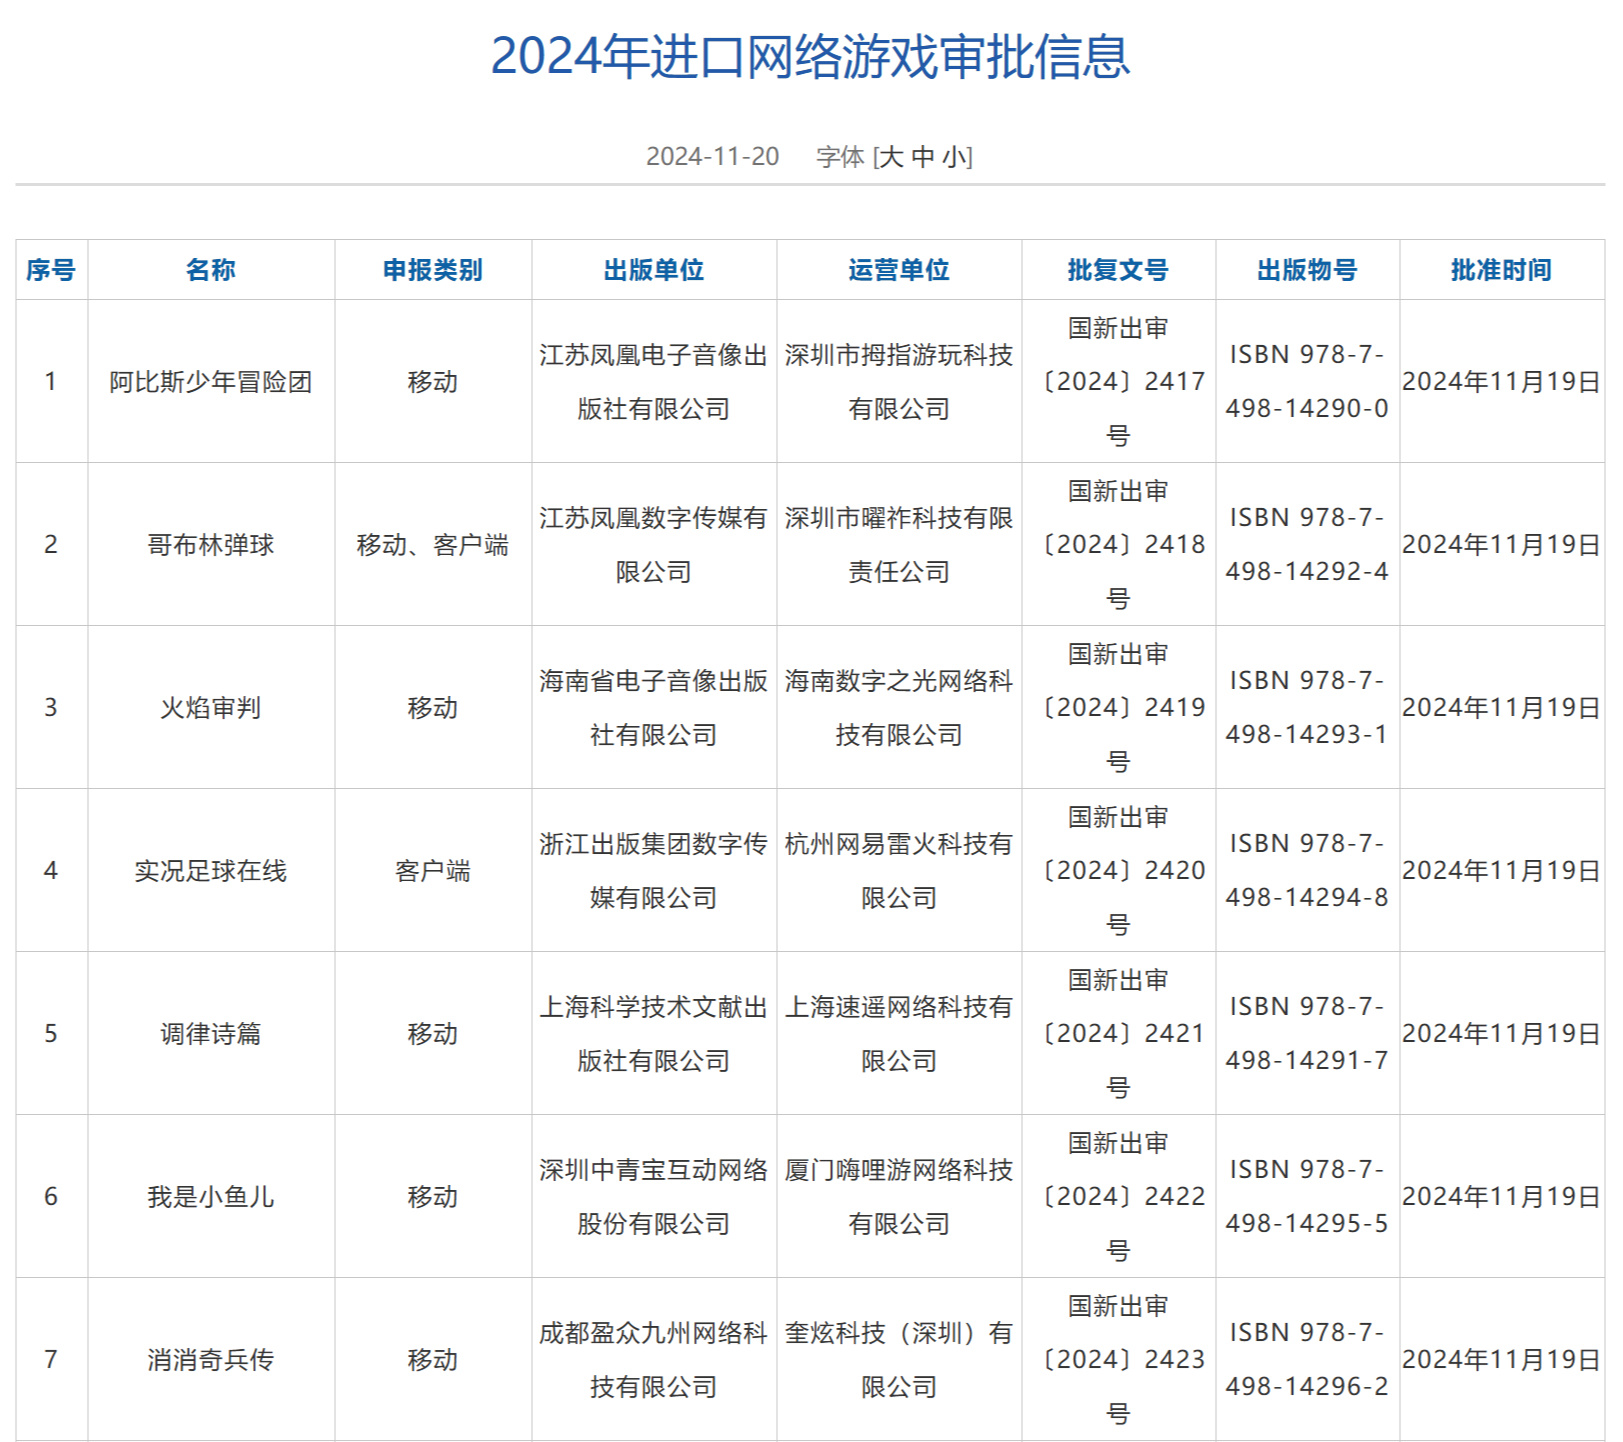Click approval date in 阿比斯少年冒险团 row
The width and height of the screenshot is (1623, 1442).
click(x=1502, y=382)
